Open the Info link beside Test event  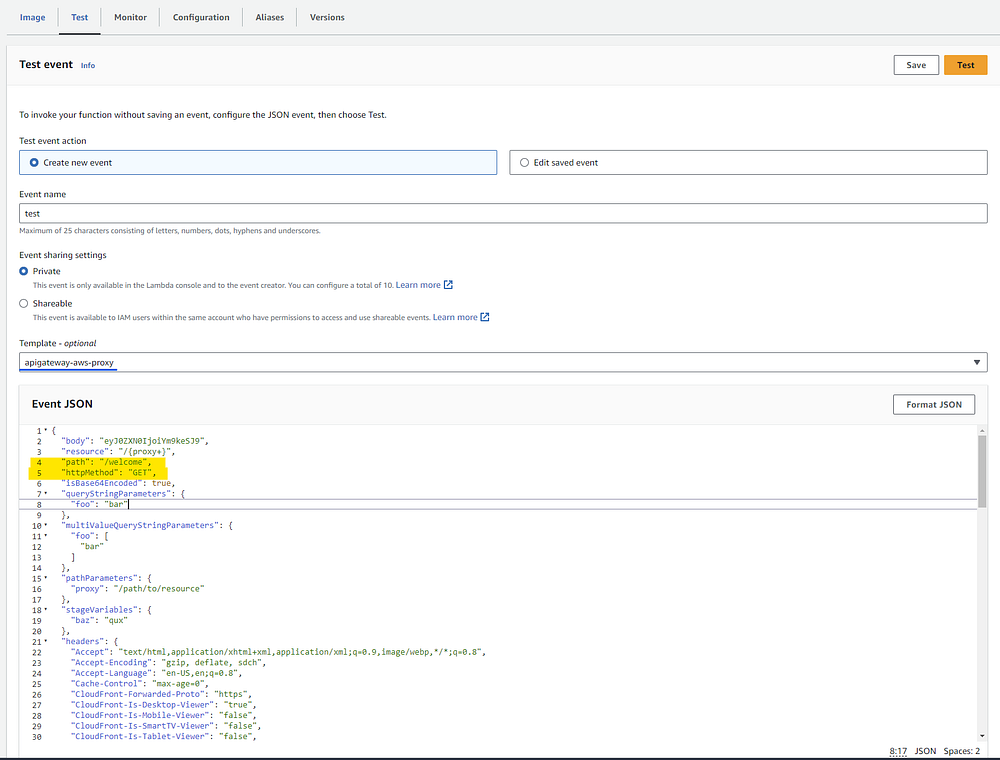pyautogui.click(x=88, y=66)
